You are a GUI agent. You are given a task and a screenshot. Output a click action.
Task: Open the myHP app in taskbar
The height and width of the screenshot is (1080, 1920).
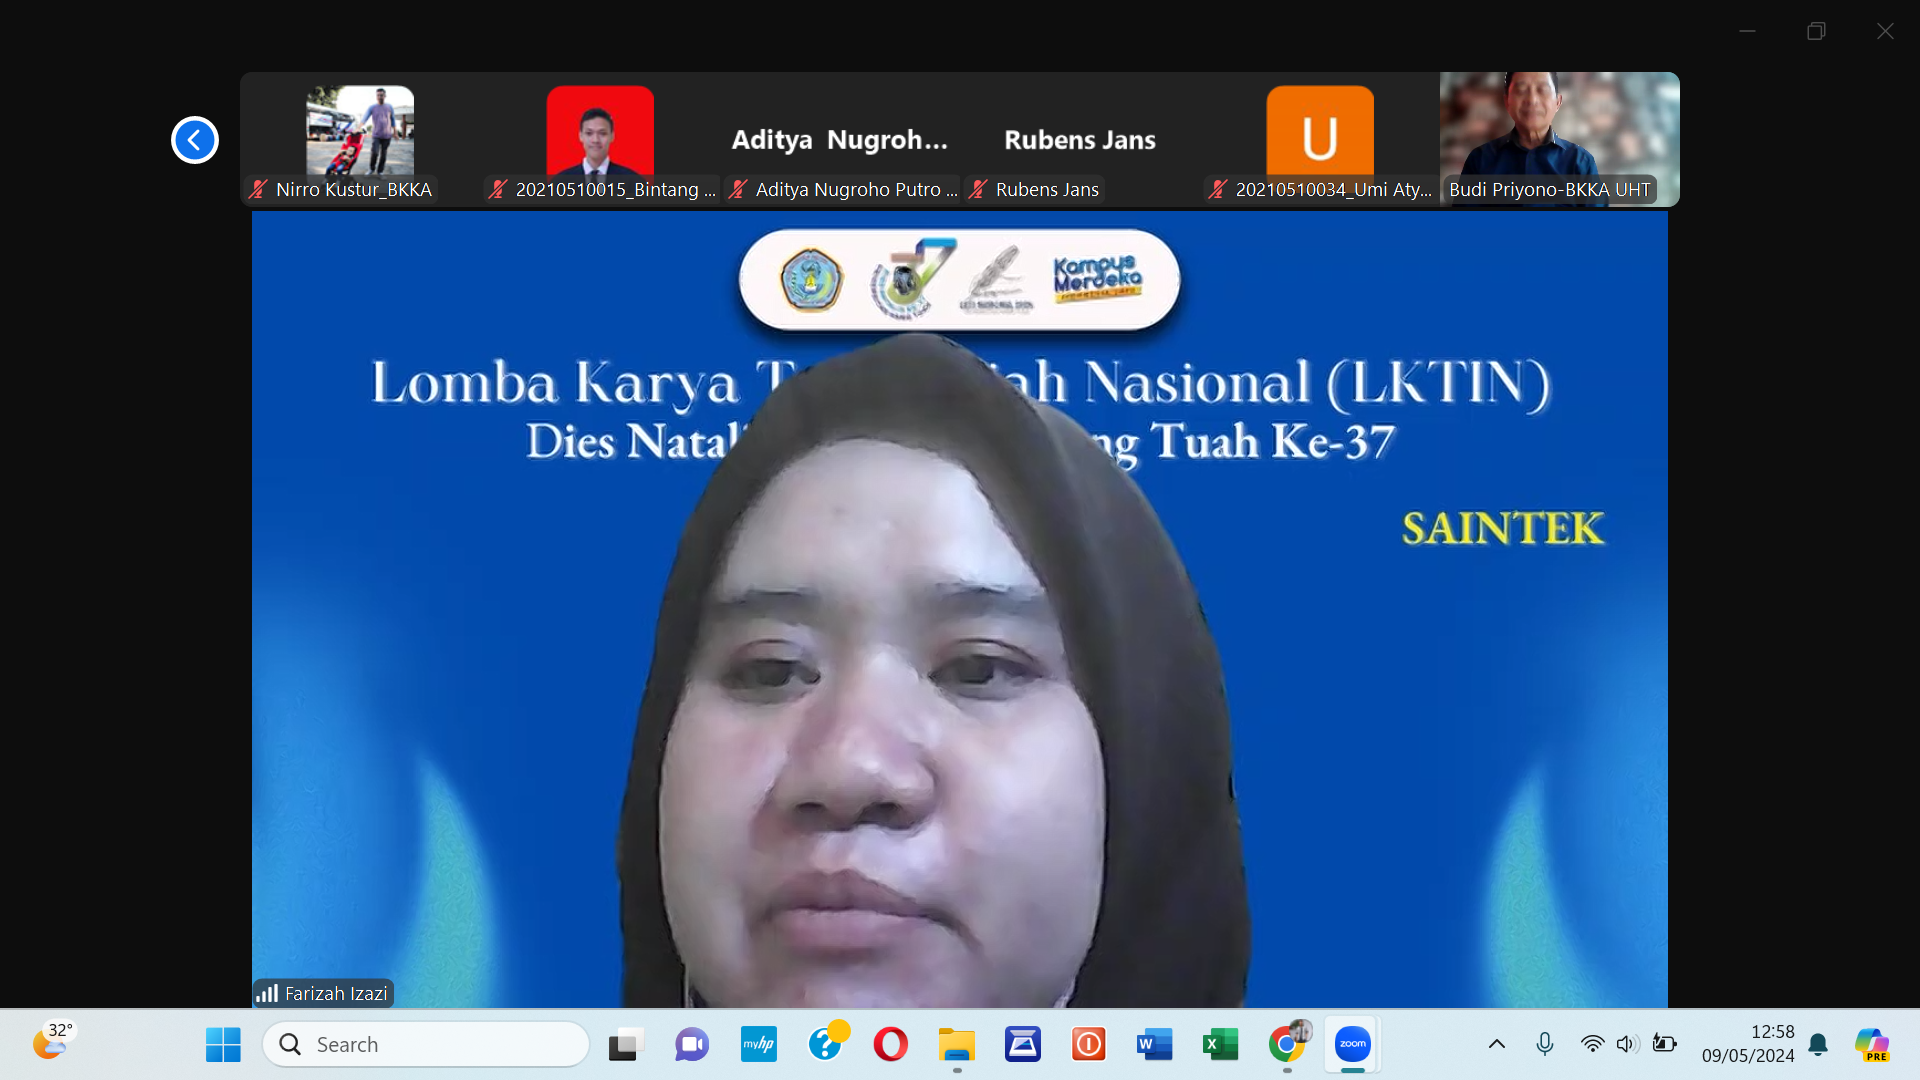(x=758, y=1044)
